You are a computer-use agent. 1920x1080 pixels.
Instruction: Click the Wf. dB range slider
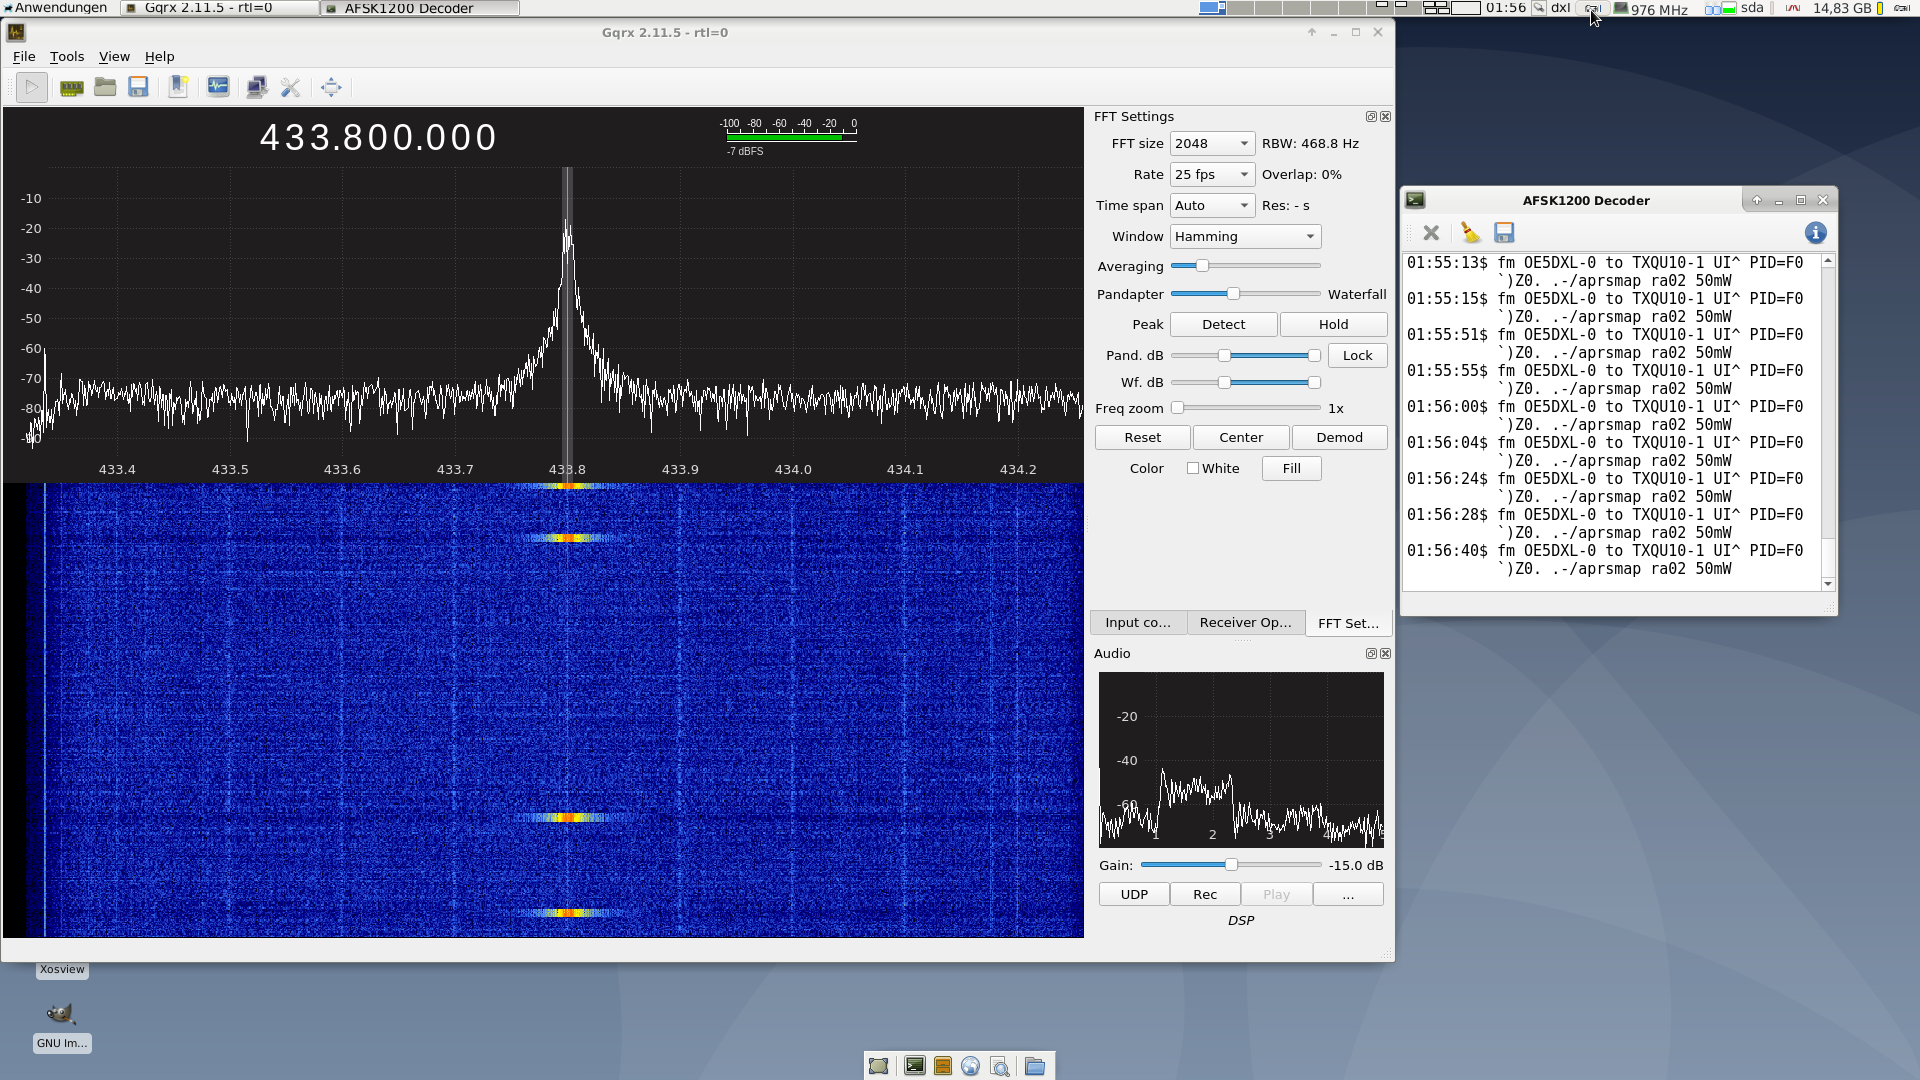tap(1246, 383)
